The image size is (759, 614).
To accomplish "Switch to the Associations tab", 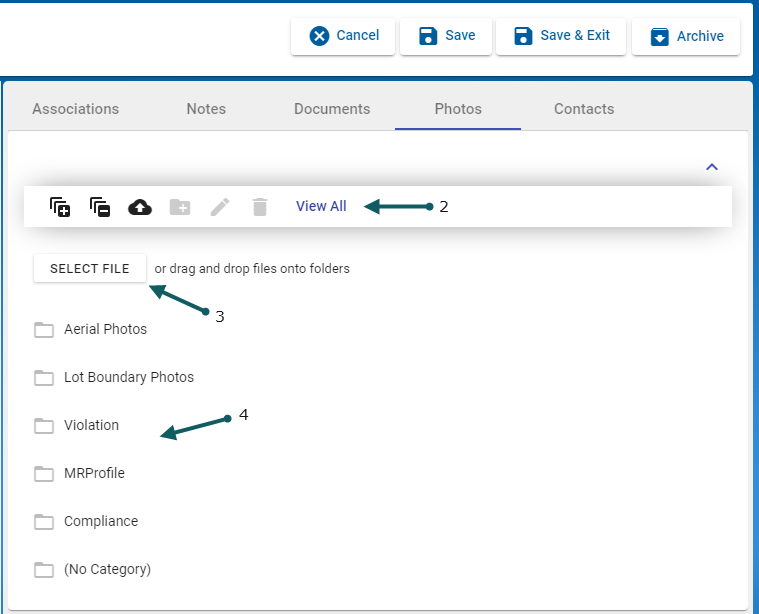I will (x=75, y=109).
